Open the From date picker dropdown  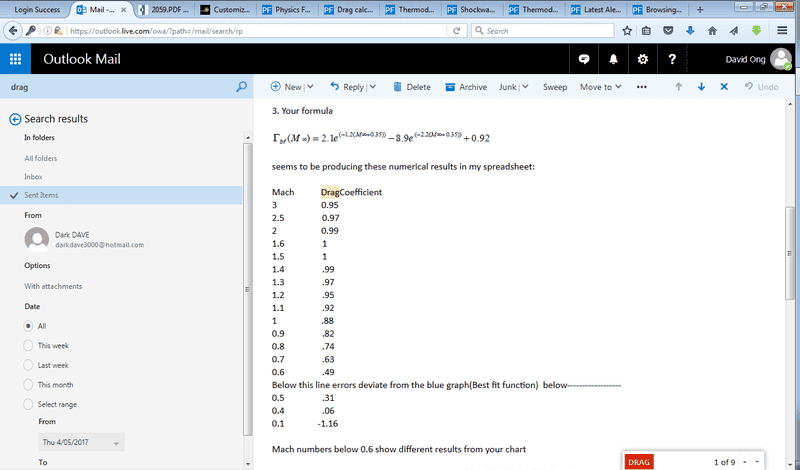pos(117,442)
